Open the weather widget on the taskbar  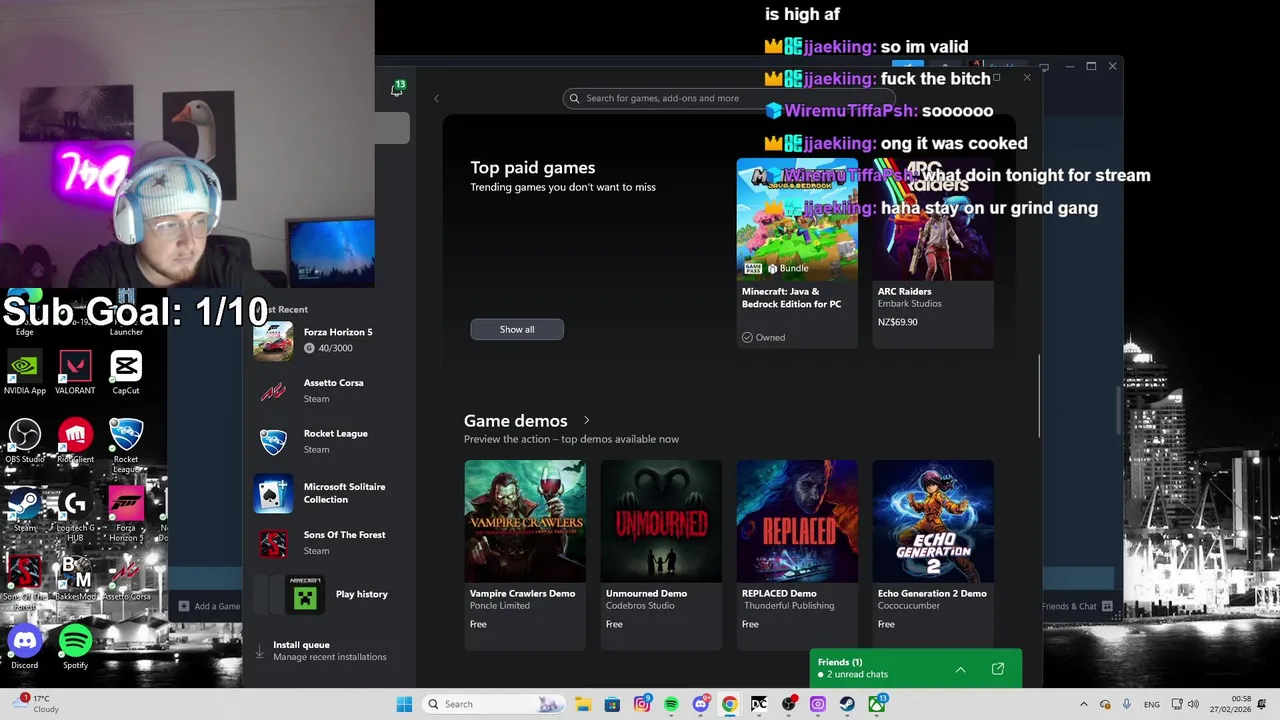35,704
